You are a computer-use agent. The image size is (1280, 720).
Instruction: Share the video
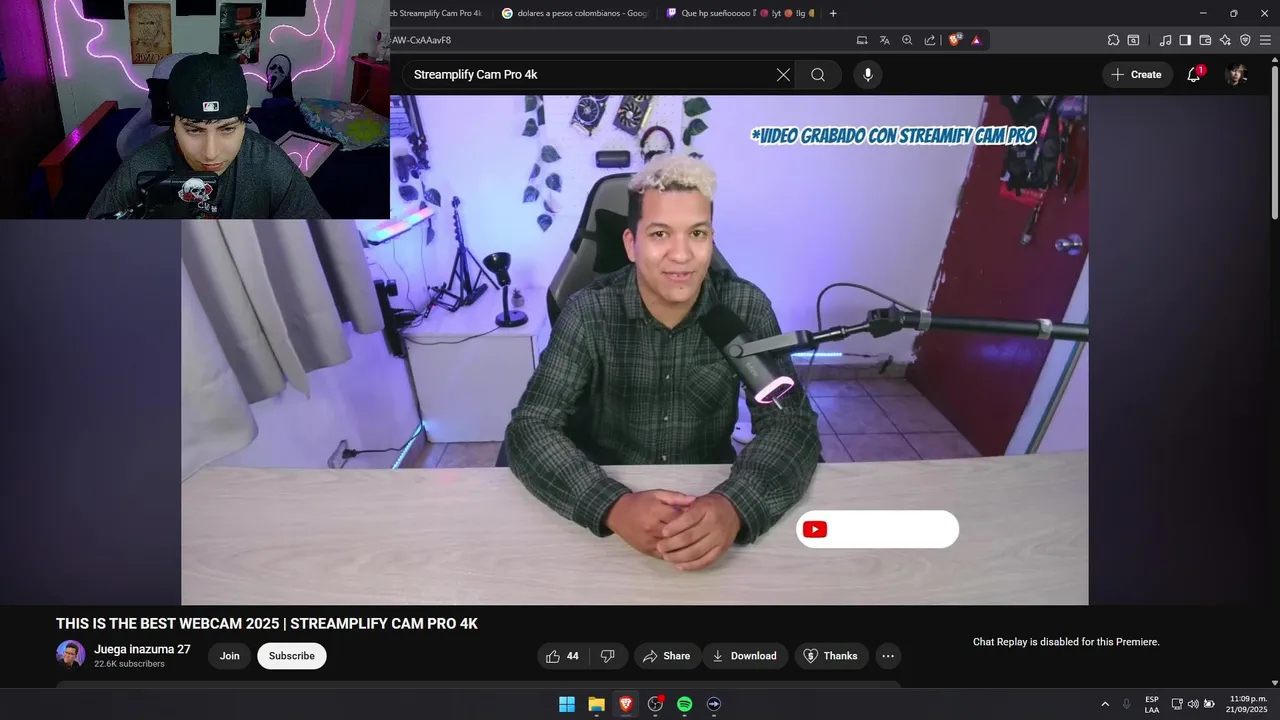[x=666, y=656]
